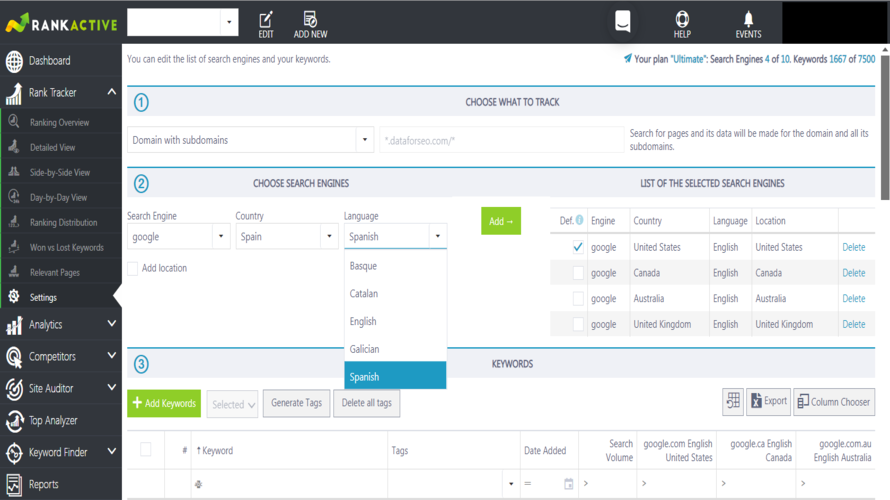Click the green Add Keywords button
The width and height of the screenshot is (890, 500).
coord(164,403)
